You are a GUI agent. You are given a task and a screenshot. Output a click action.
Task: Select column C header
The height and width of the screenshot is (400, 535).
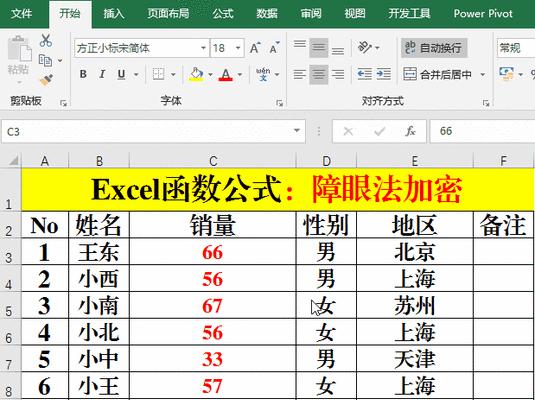[x=213, y=161]
